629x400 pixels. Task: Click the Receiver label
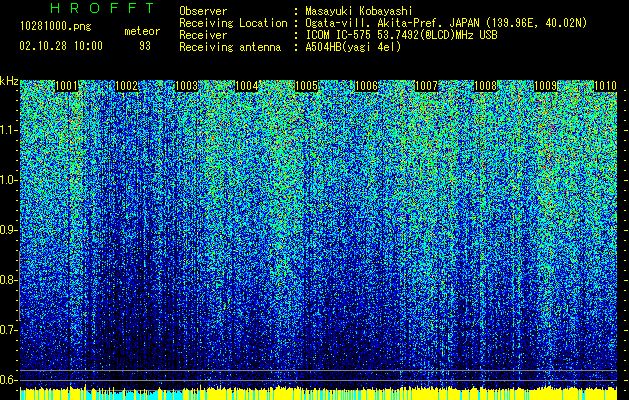(203, 35)
